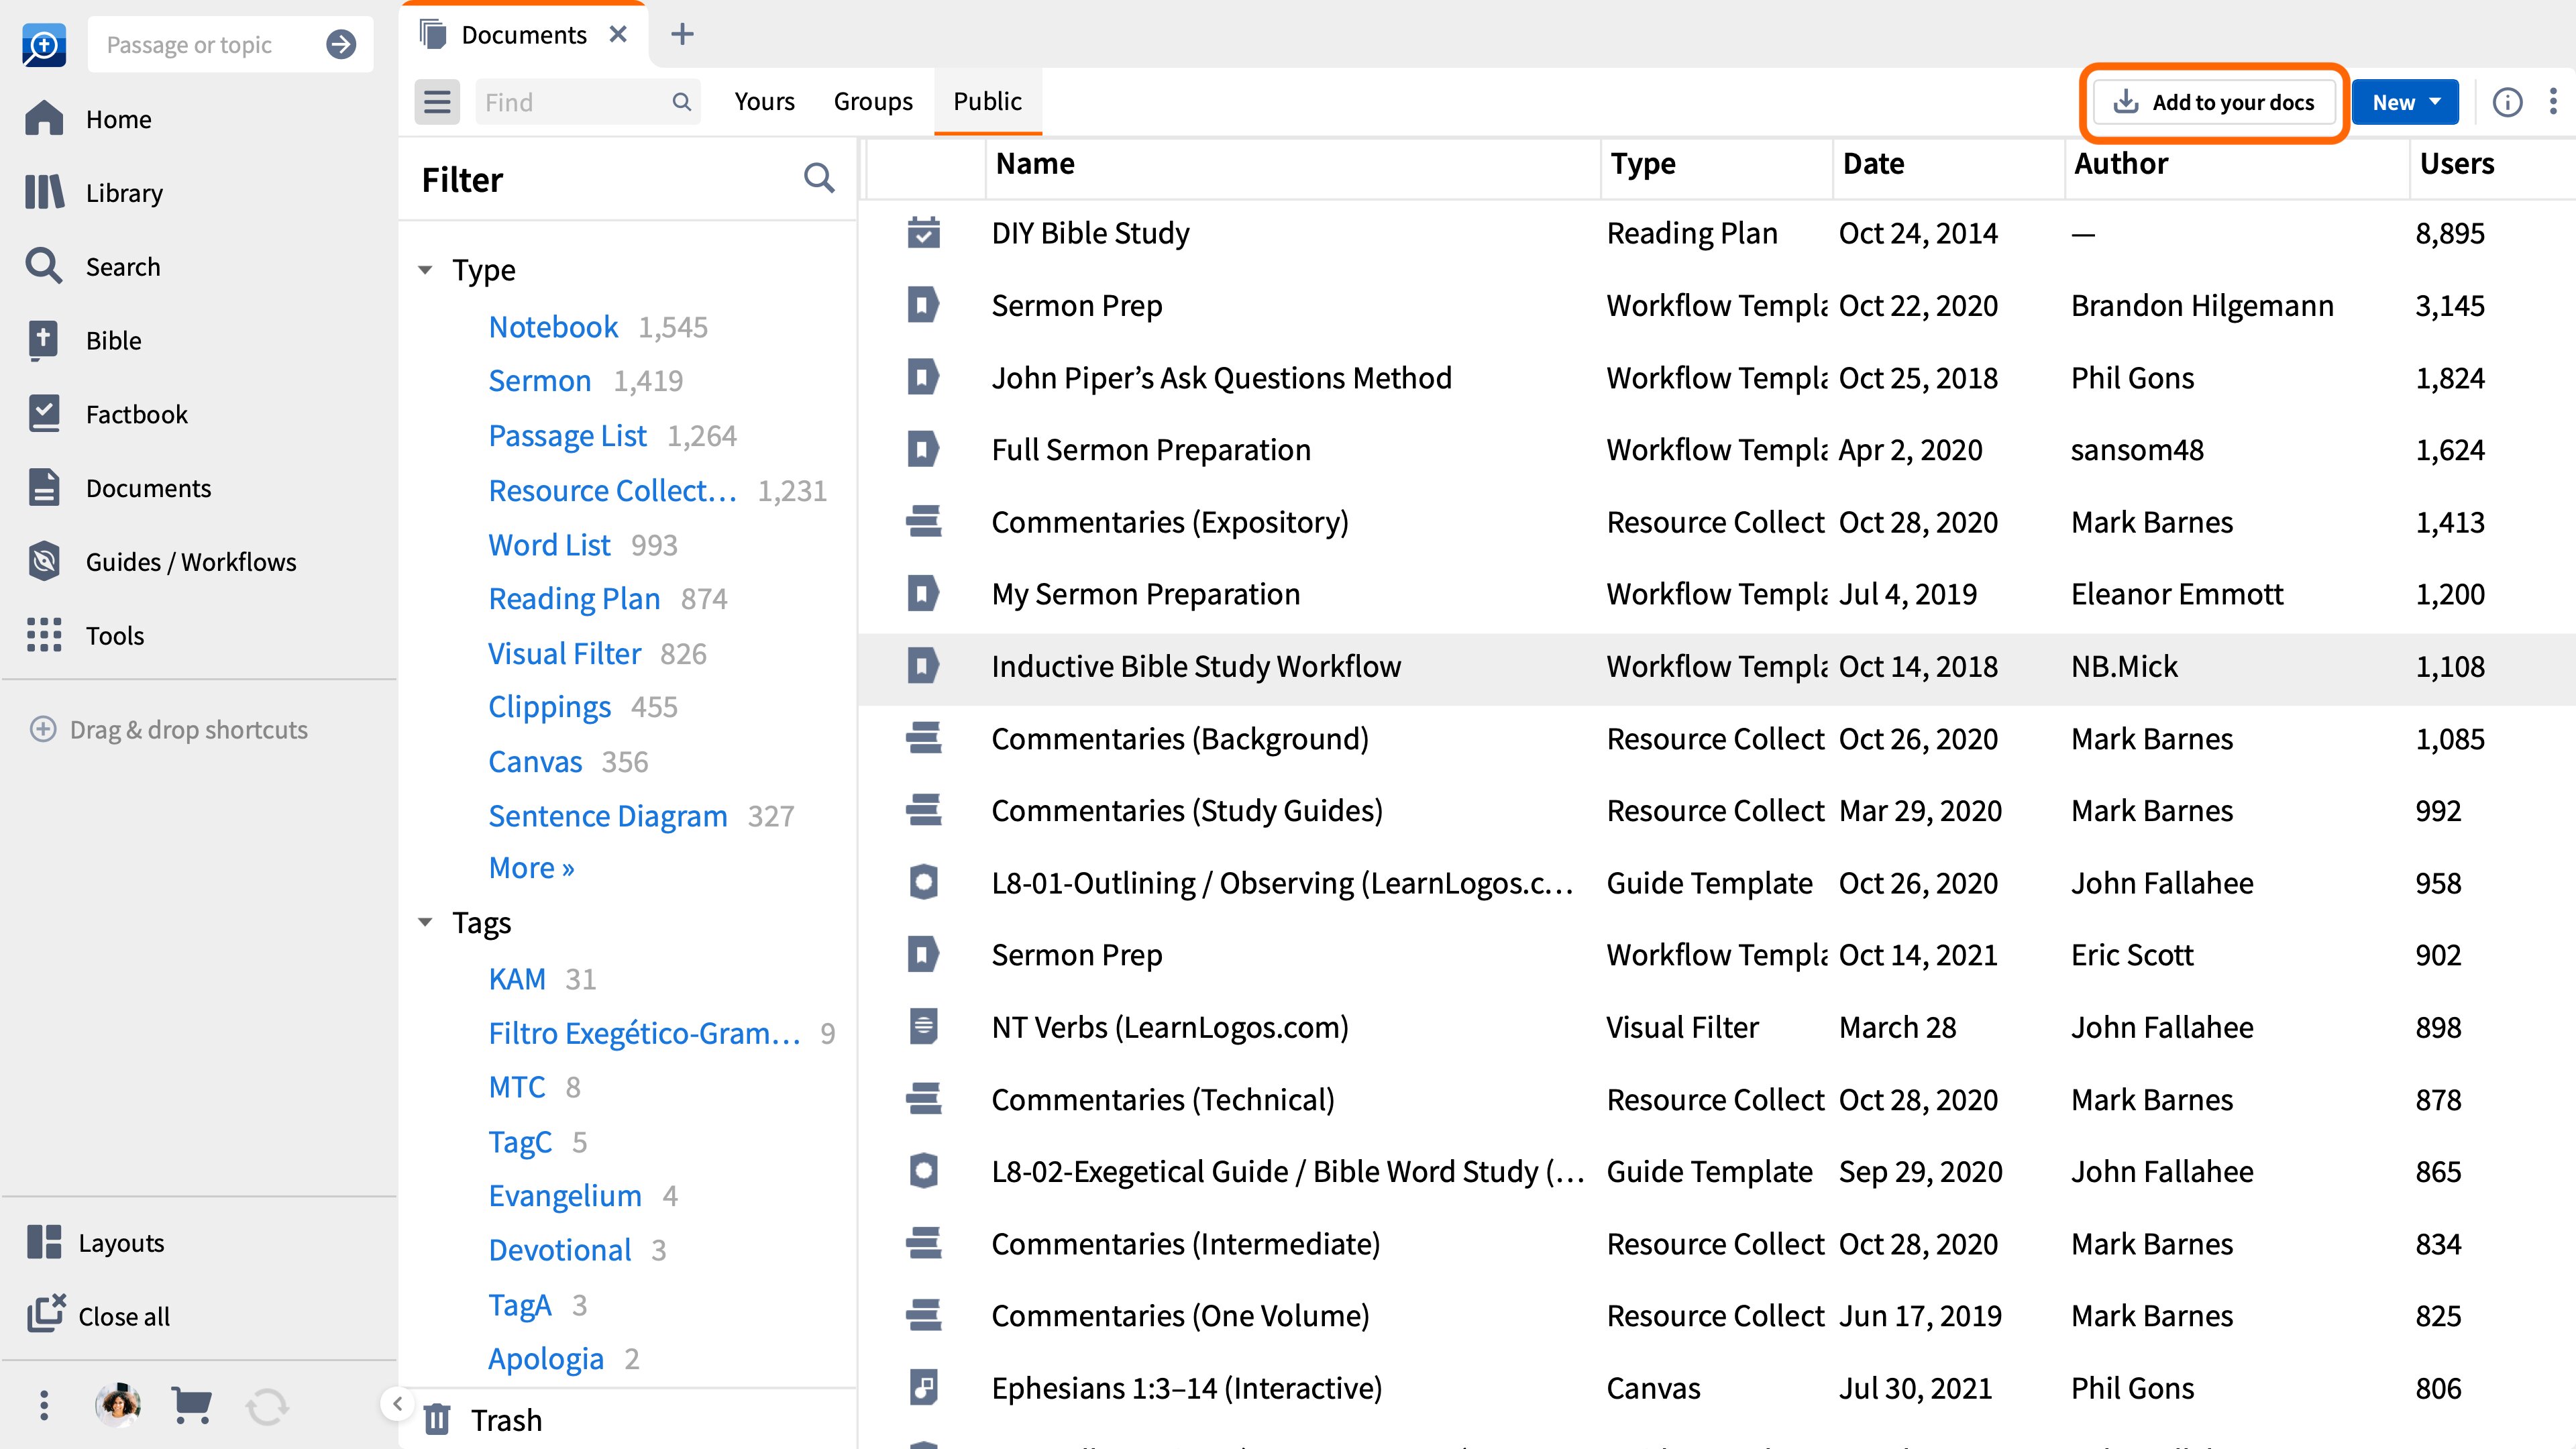Image resolution: width=2576 pixels, height=1449 pixels.
Task: Switch to the Groups tab
Action: coord(873,101)
